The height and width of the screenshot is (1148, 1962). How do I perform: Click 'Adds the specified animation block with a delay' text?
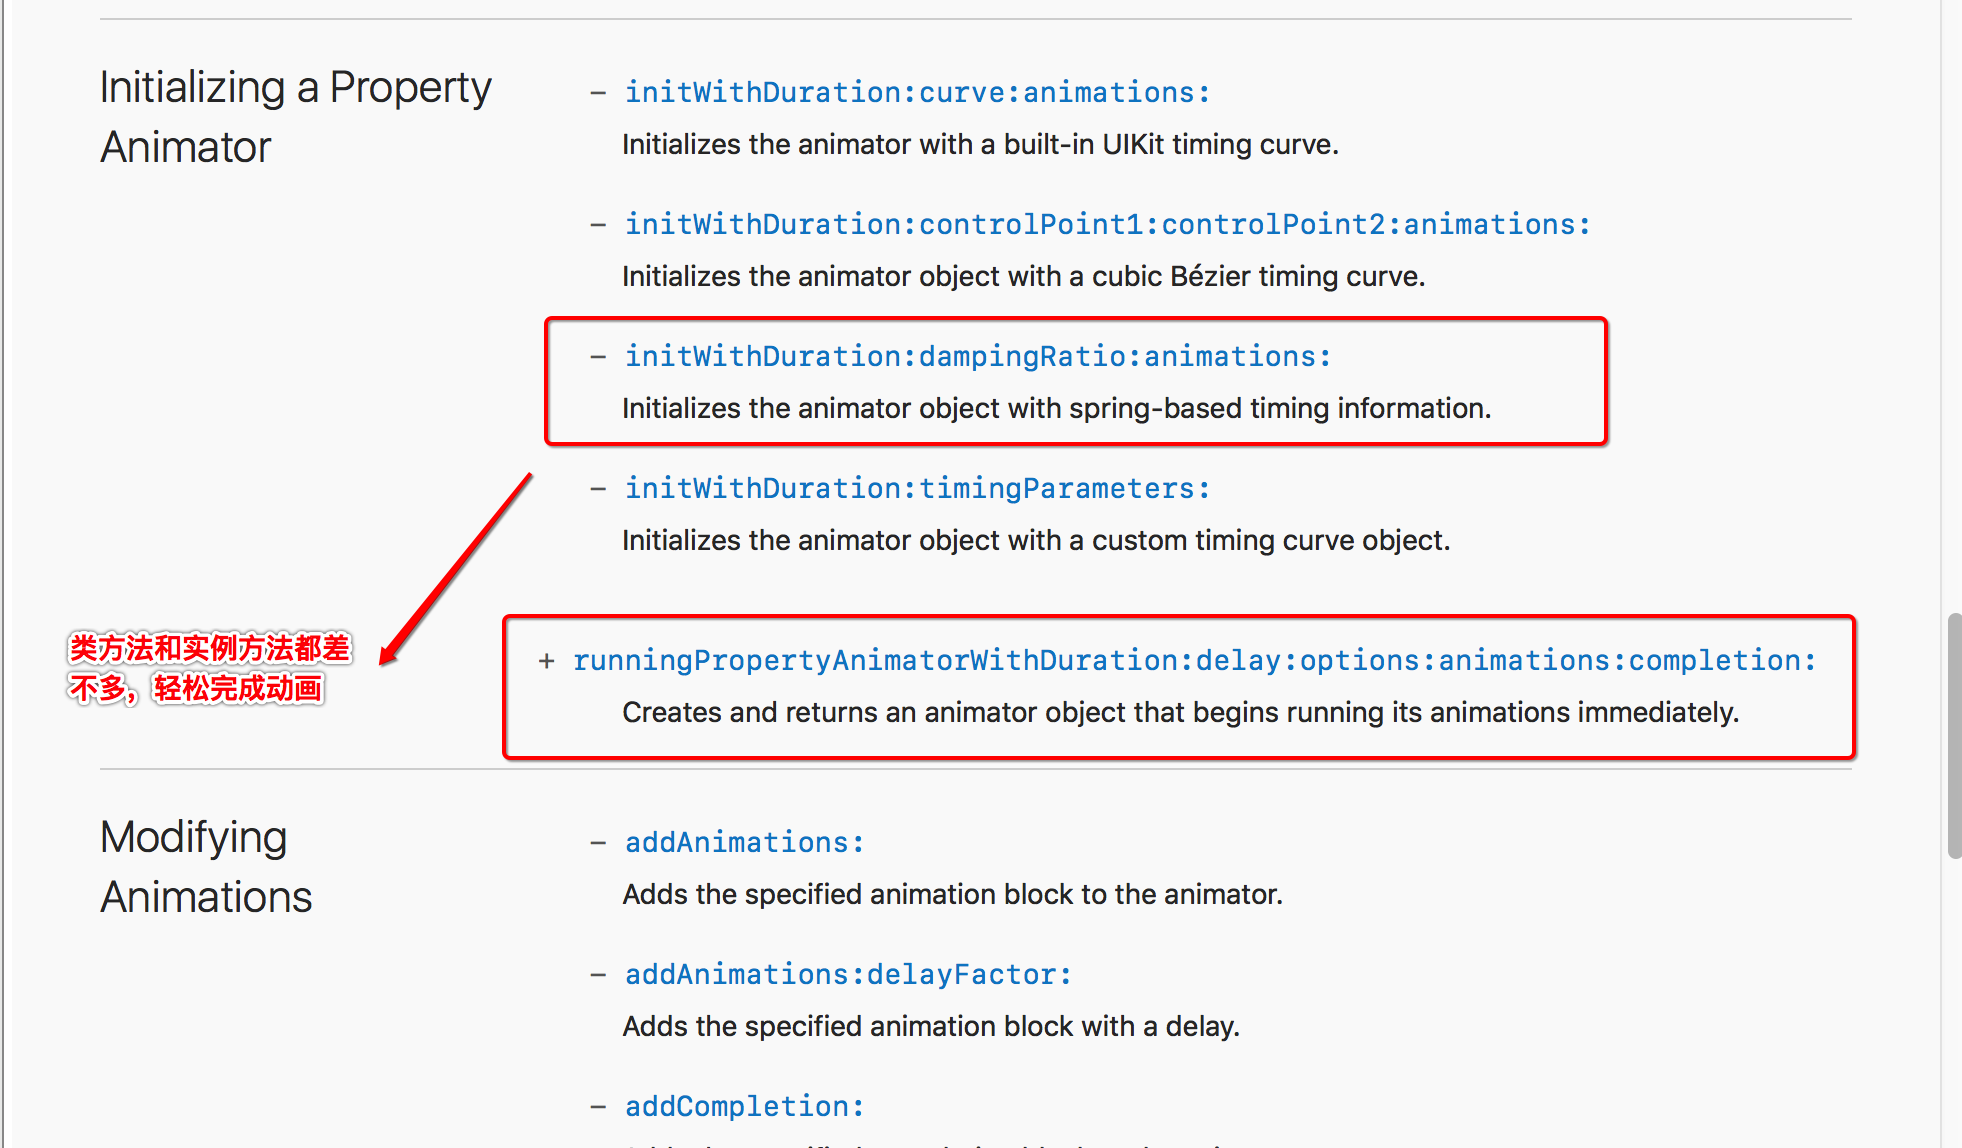tap(931, 1026)
